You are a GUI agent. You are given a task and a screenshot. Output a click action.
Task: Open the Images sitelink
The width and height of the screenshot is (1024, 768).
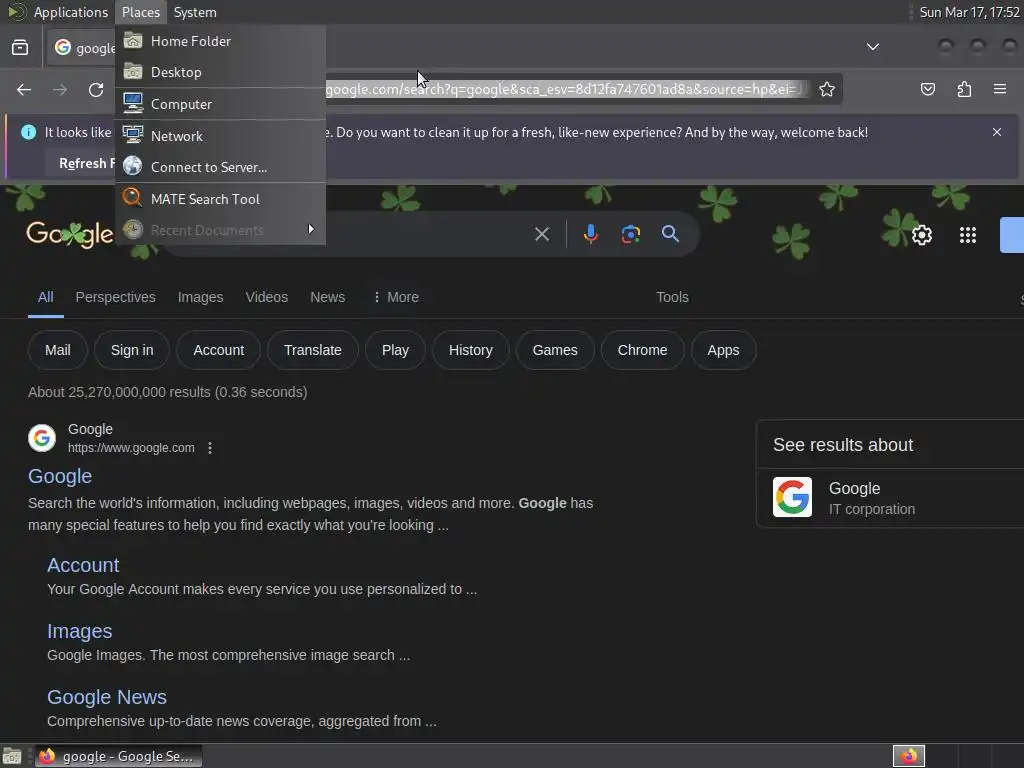(x=80, y=631)
